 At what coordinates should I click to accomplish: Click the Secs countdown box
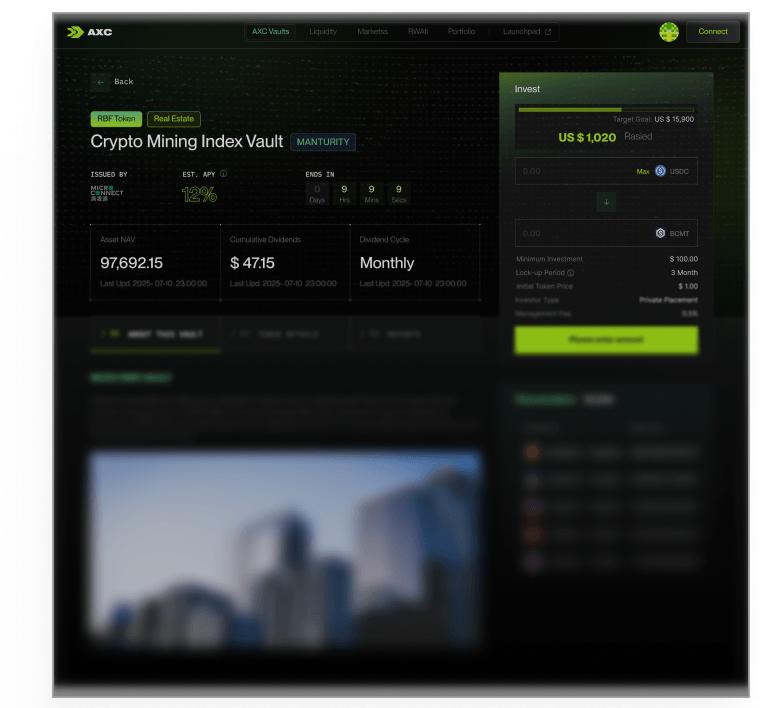pos(399,194)
